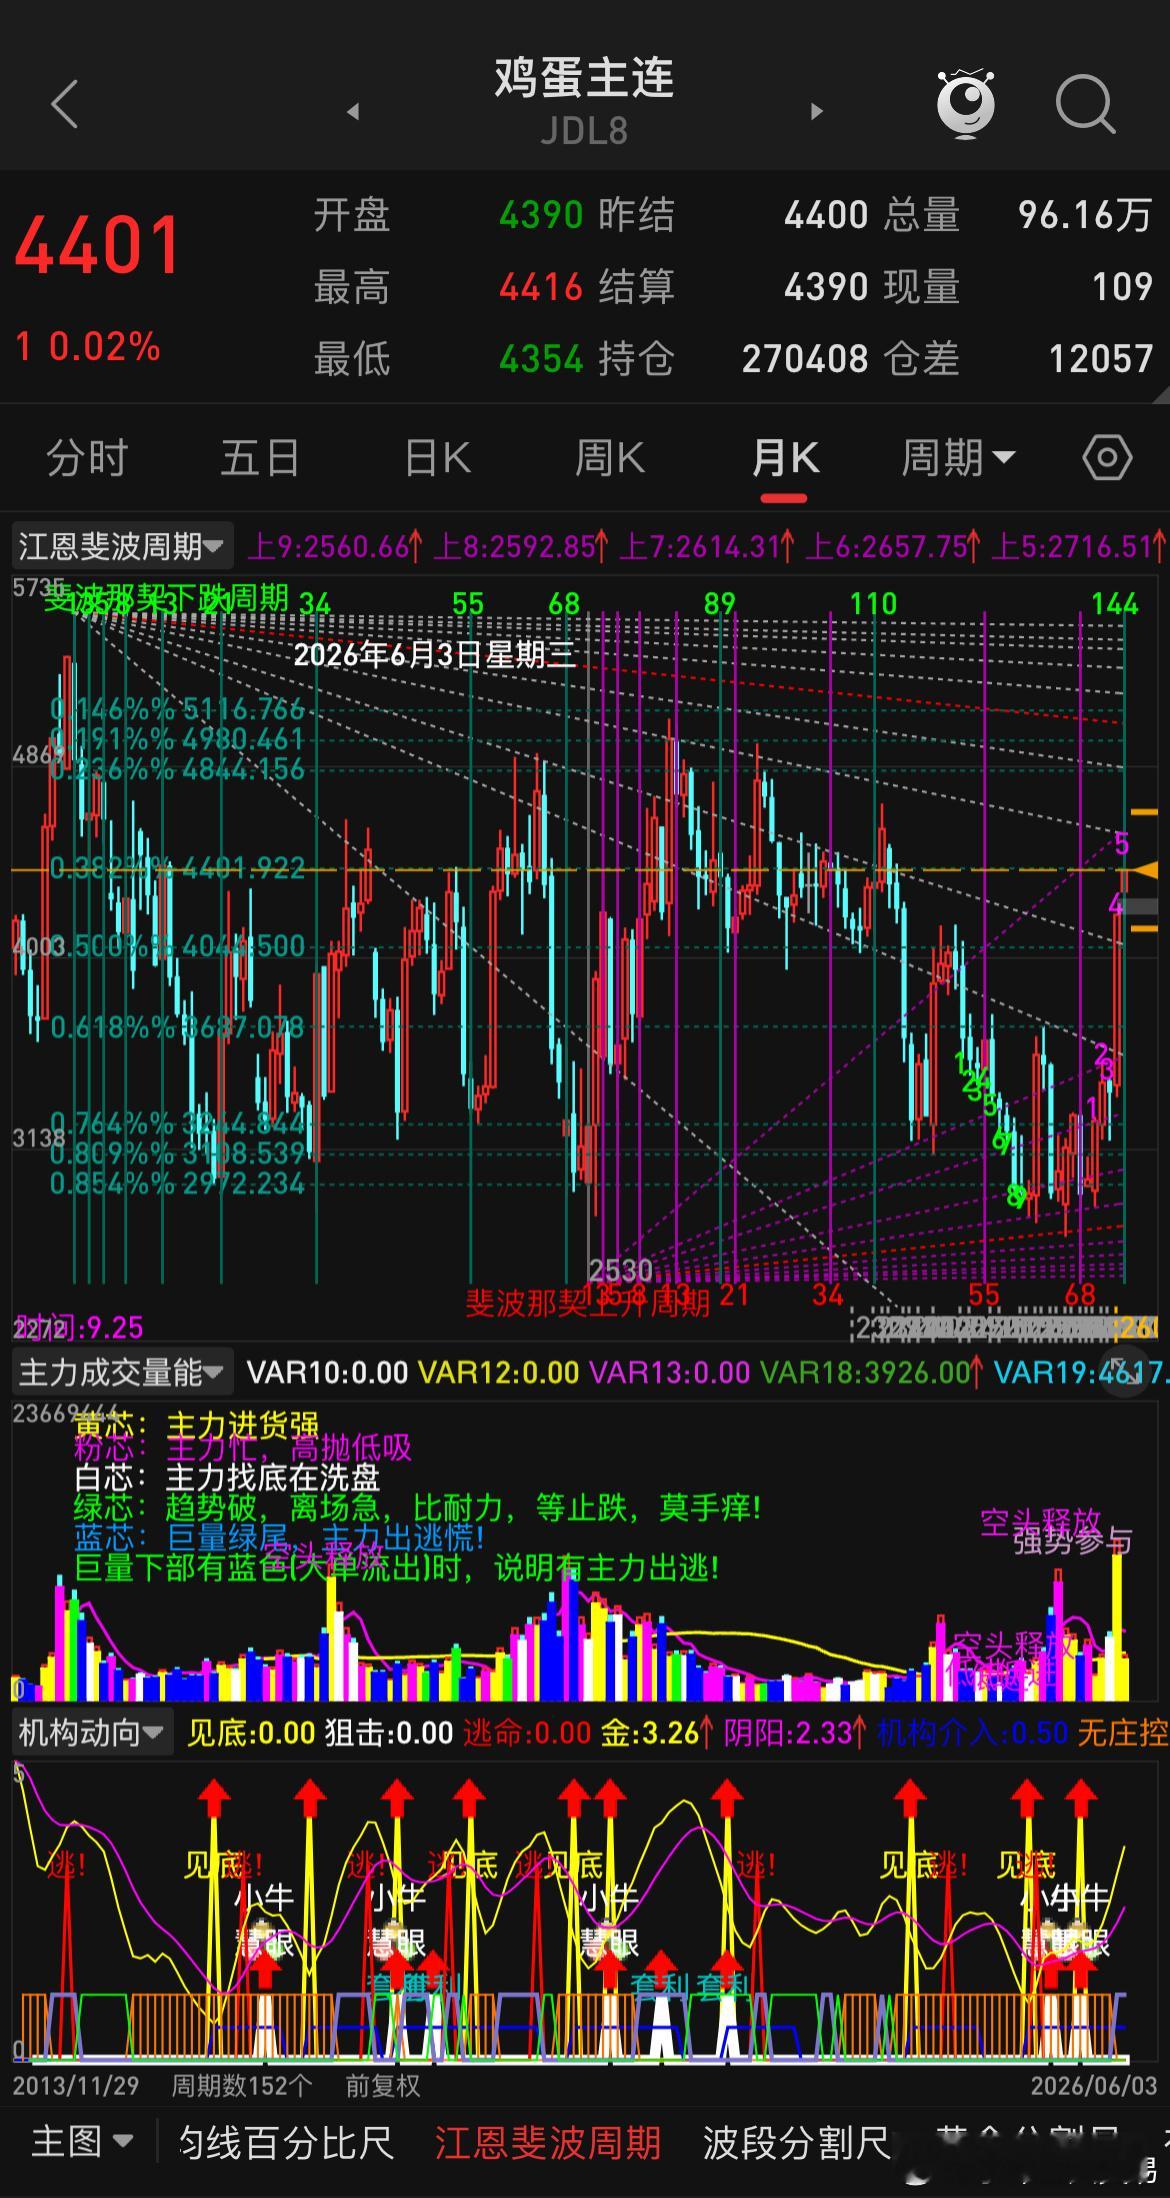Open the 机构动向 indicator dropdown
The height and width of the screenshot is (2198, 1170).
(x=92, y=1732)
